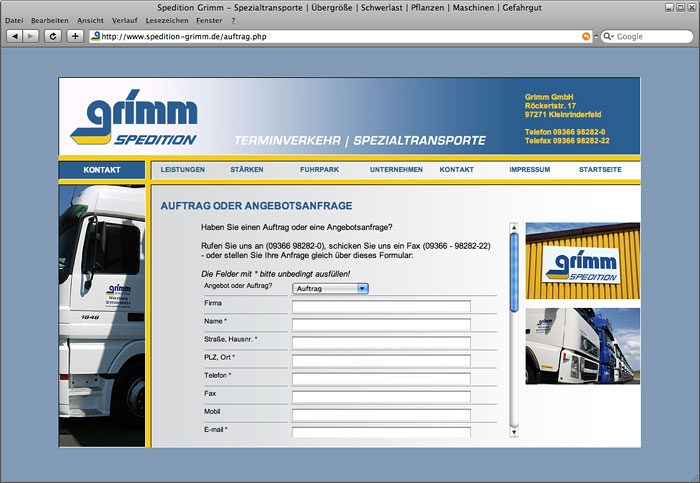Focus the Firma input field

(381, 306)
